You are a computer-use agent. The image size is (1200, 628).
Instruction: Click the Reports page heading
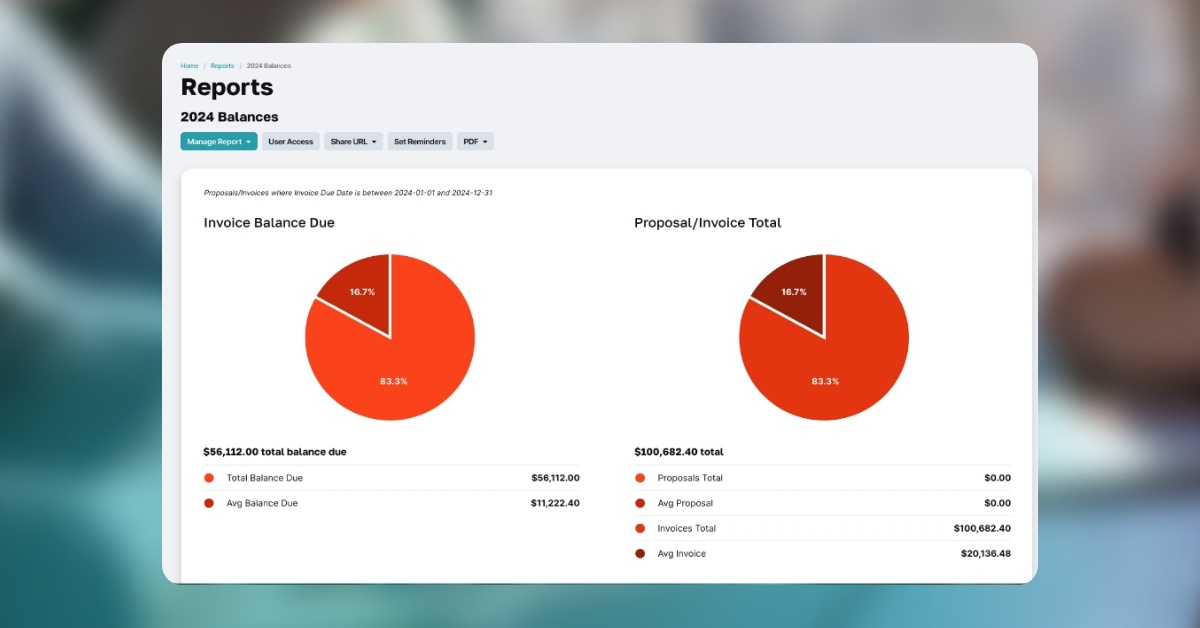tap(227, 87)
